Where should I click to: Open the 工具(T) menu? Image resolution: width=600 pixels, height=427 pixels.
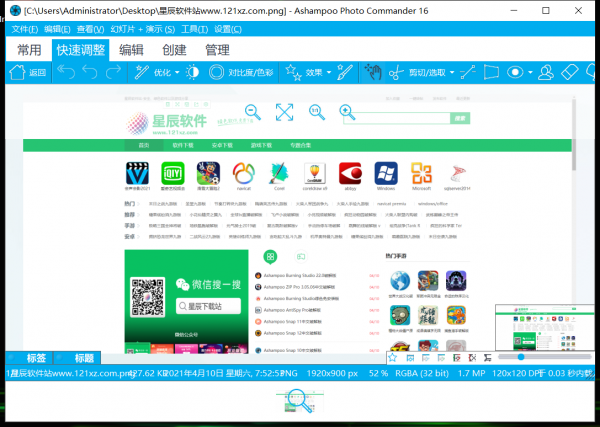coord(194,29)
